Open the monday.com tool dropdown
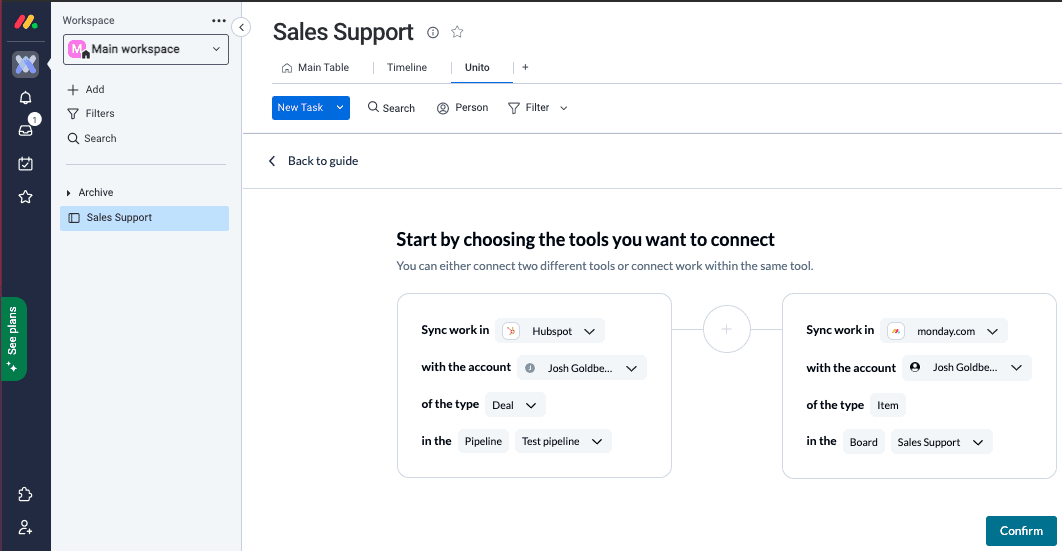This screenshot has width=1062, height=551. pyautogui.click(x=943, y=331)
